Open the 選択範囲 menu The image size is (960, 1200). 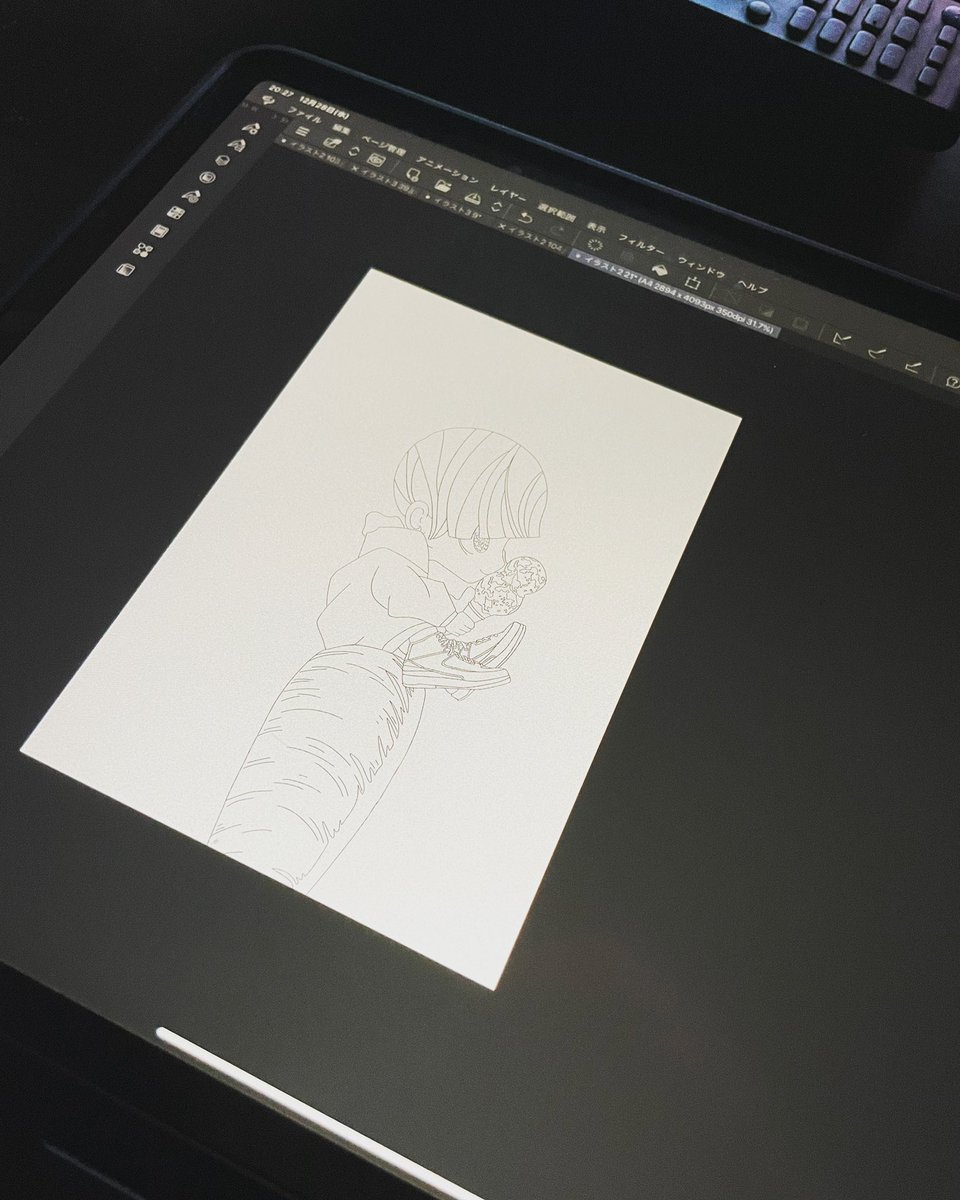click(x=557, y=213)
